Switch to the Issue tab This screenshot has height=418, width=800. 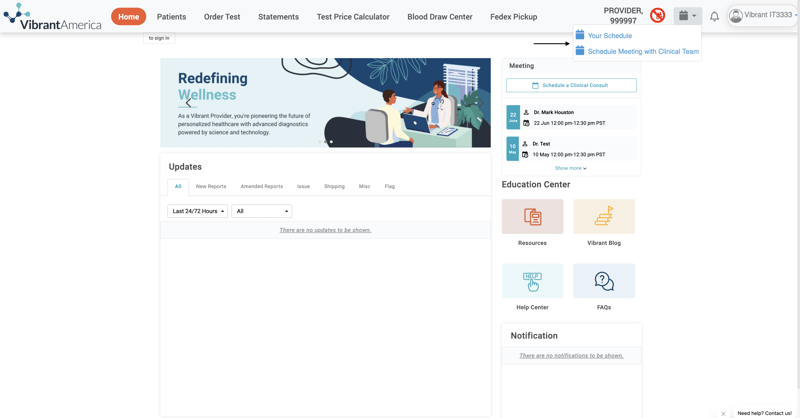coord(304,187)
